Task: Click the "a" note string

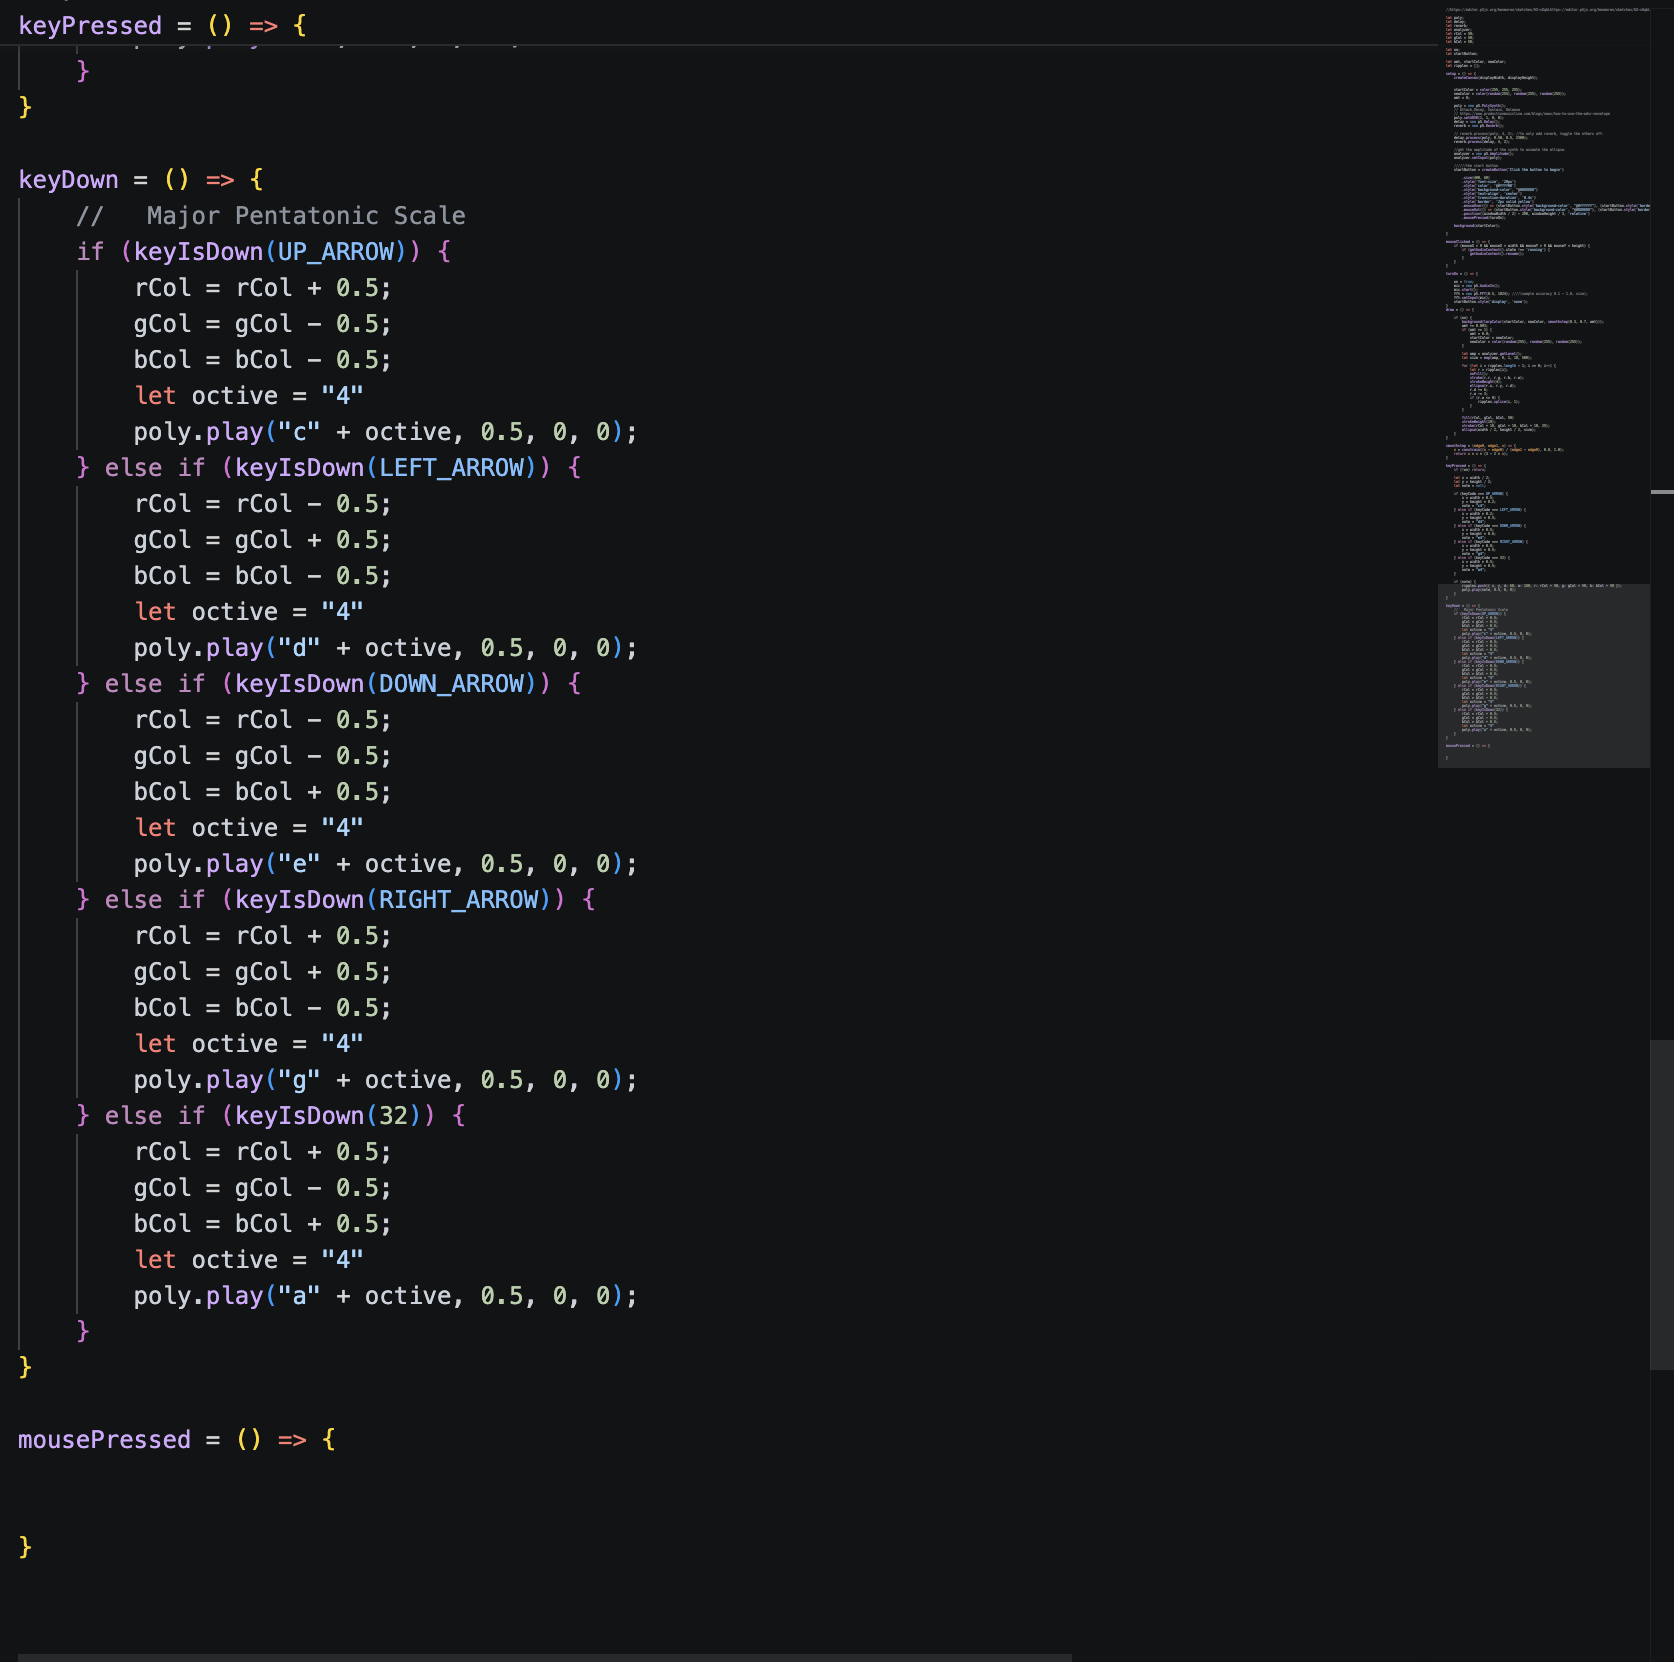Action: pyautogui.click(x=299, y=1296)
